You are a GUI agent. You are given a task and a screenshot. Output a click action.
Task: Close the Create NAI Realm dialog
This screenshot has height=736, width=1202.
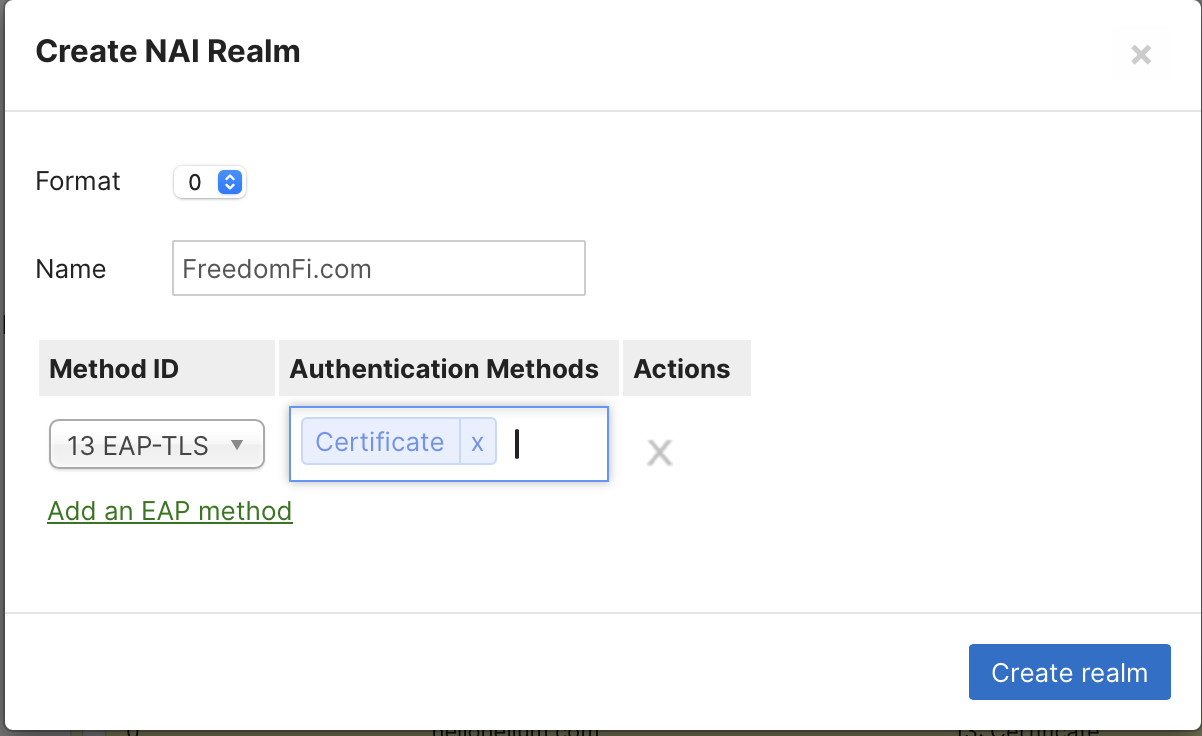tap(1141, 55)
